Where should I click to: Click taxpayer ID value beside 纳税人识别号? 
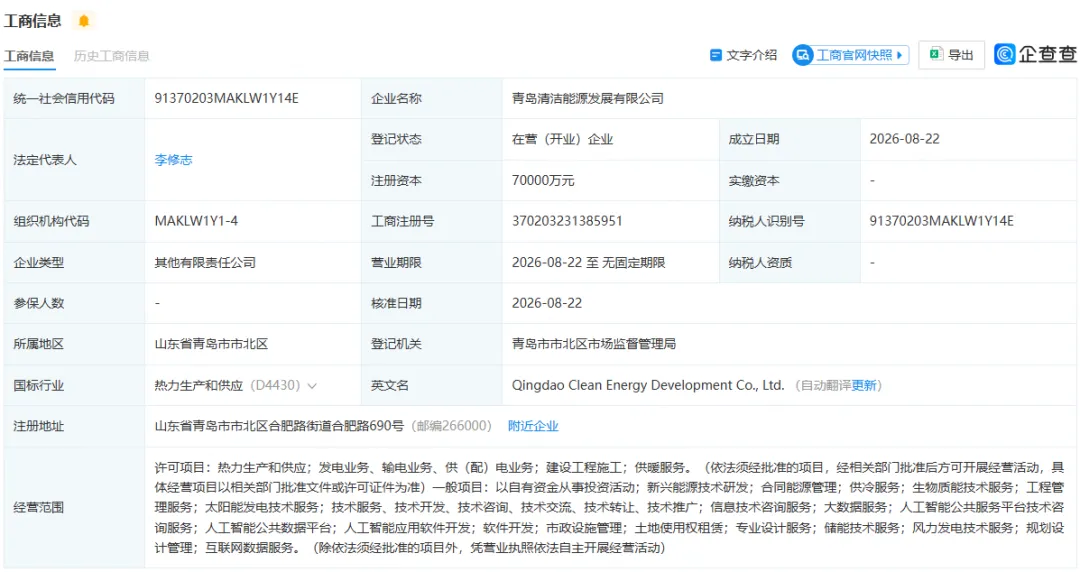coord(942,221)
